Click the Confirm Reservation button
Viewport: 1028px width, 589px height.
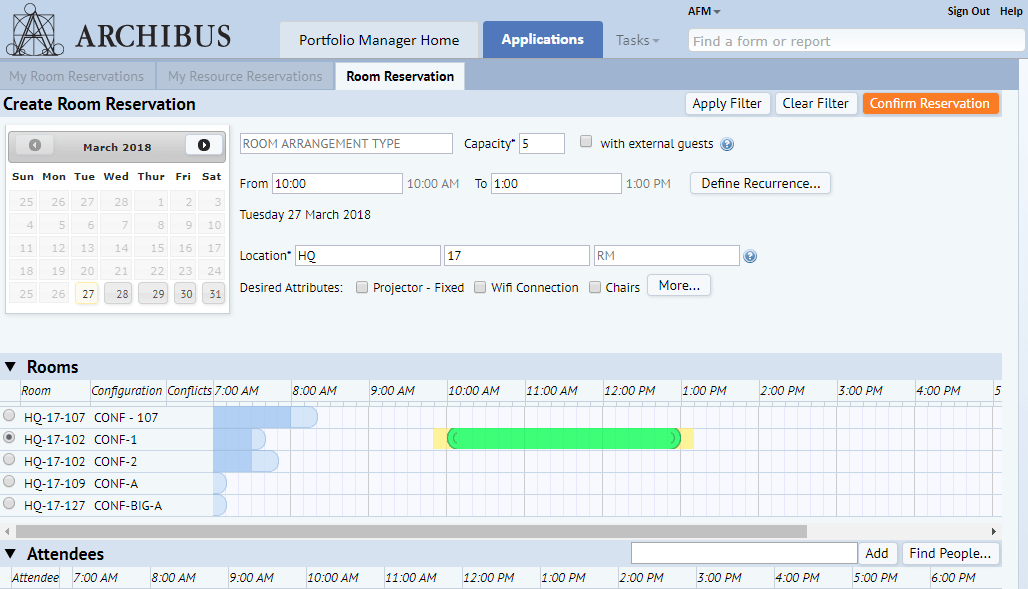coord(930,104)
